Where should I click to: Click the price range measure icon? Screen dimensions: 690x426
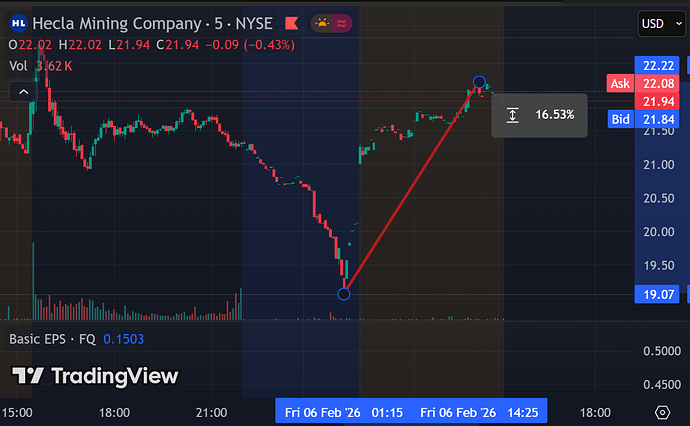[x=512, y=115]
